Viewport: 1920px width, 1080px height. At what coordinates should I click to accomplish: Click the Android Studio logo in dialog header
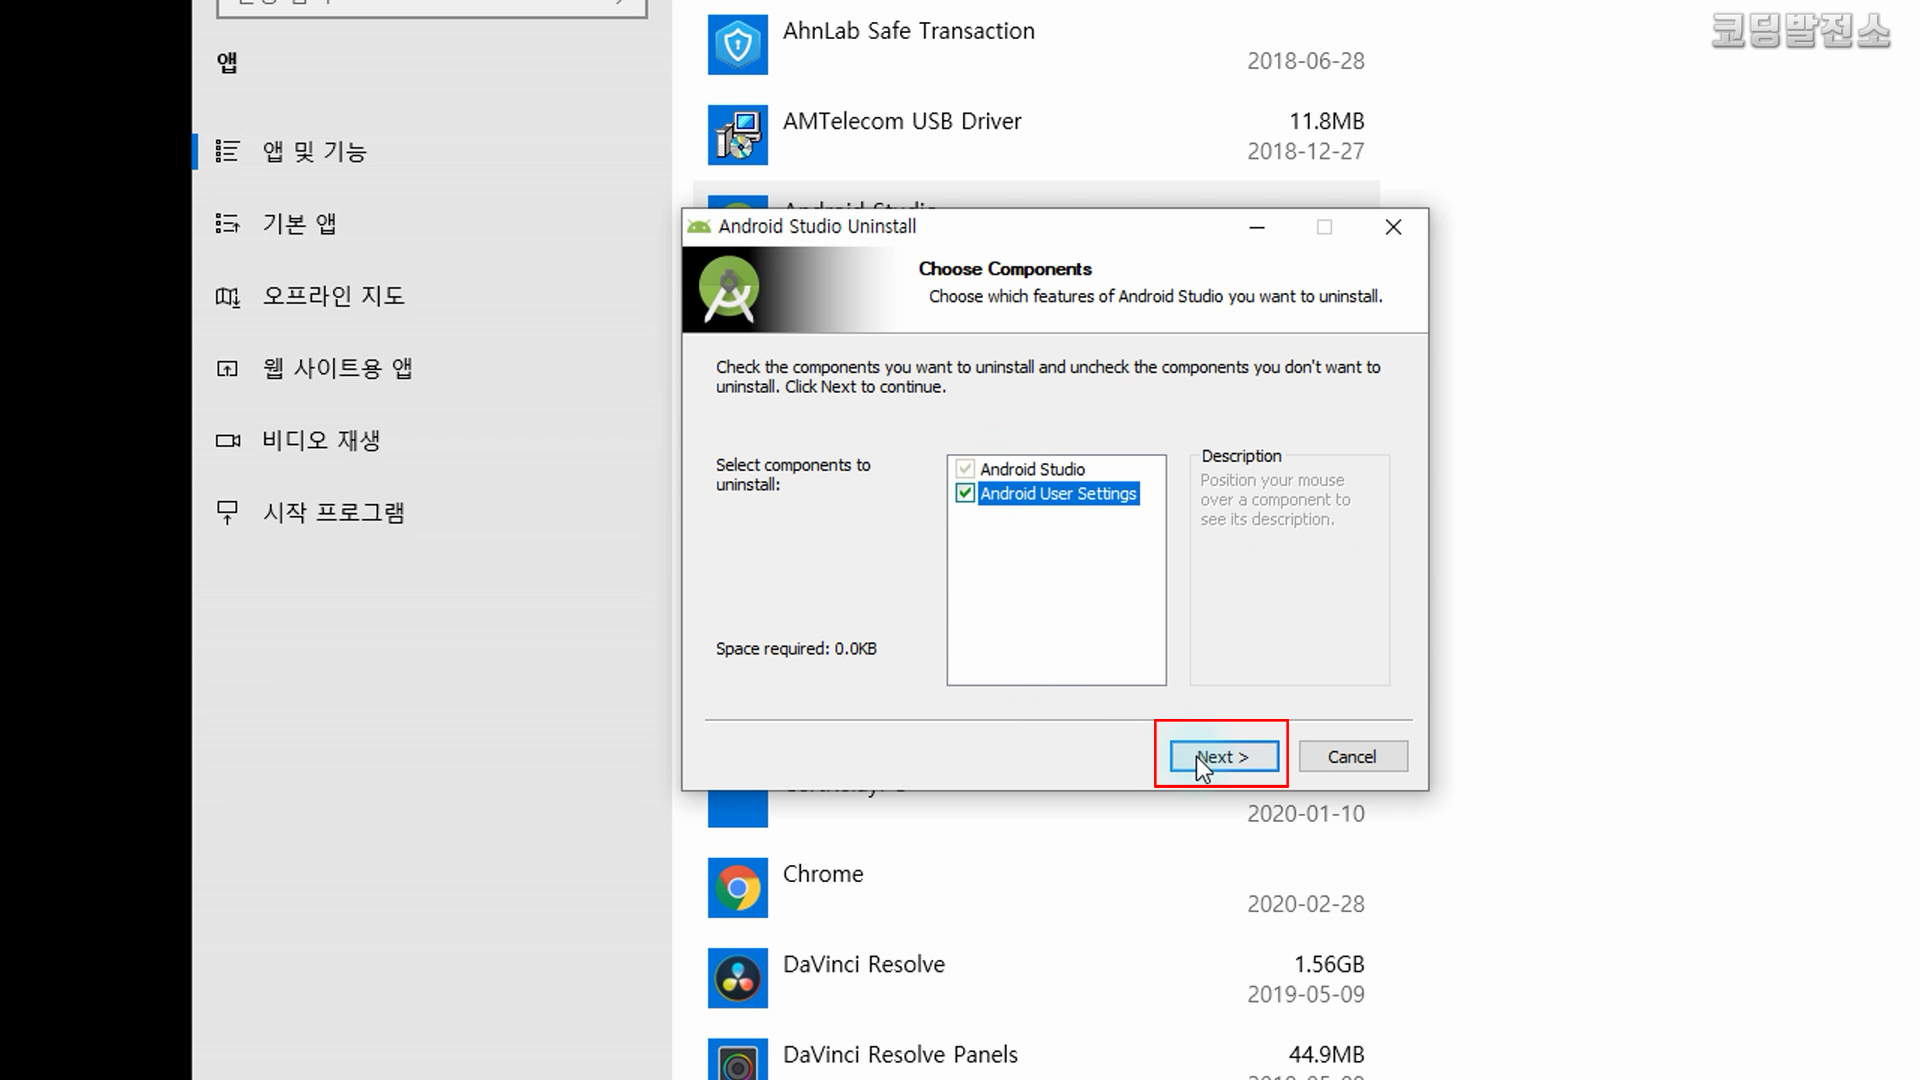[729, 290]
